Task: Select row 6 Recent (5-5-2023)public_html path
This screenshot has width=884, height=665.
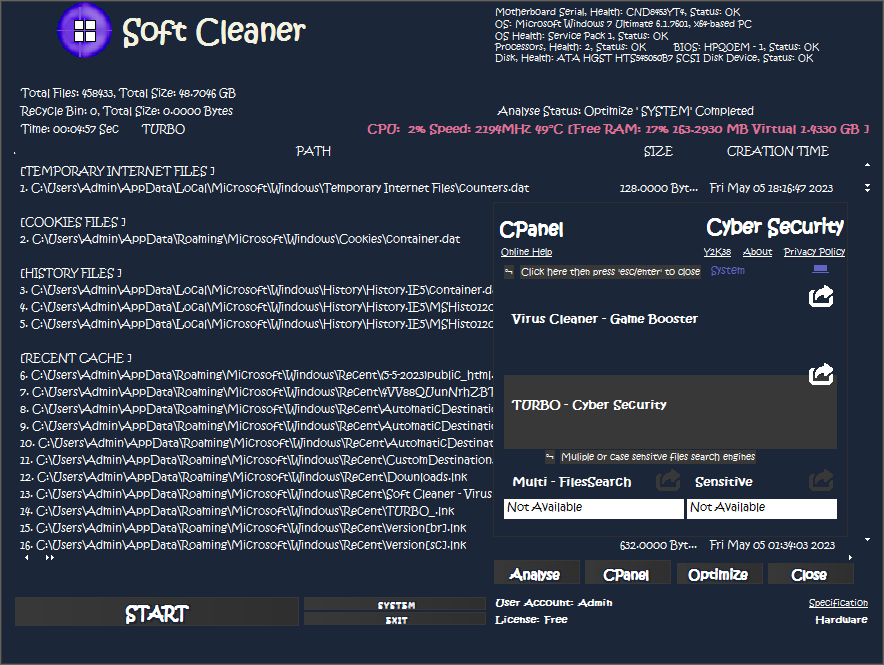Action: pos(256,375)
